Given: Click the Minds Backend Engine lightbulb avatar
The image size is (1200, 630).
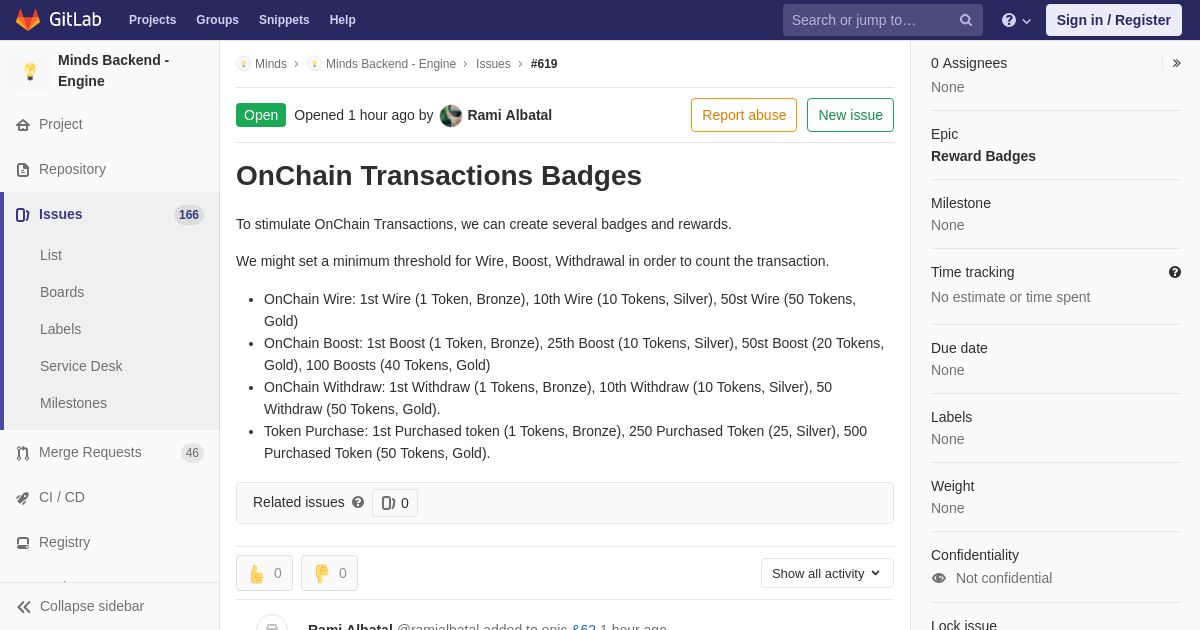Looking at the screenshot, I should coord(30,71).
